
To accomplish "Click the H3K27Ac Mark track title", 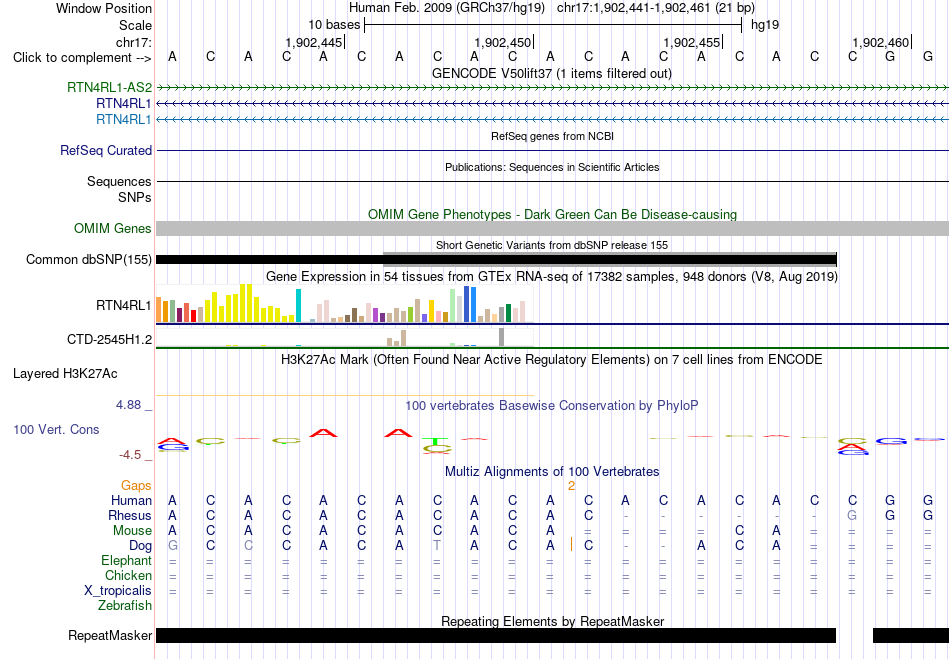I will tap(552, 360).
